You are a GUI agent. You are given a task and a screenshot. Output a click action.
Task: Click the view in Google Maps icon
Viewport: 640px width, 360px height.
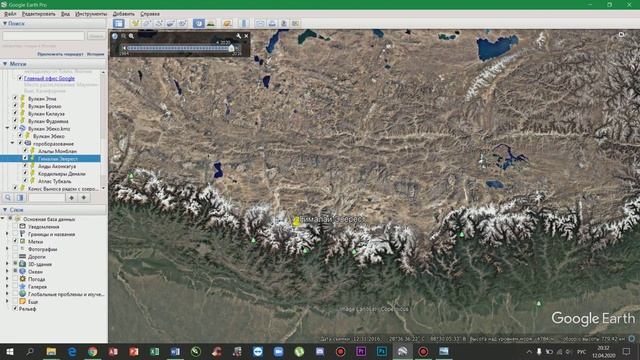296,23
